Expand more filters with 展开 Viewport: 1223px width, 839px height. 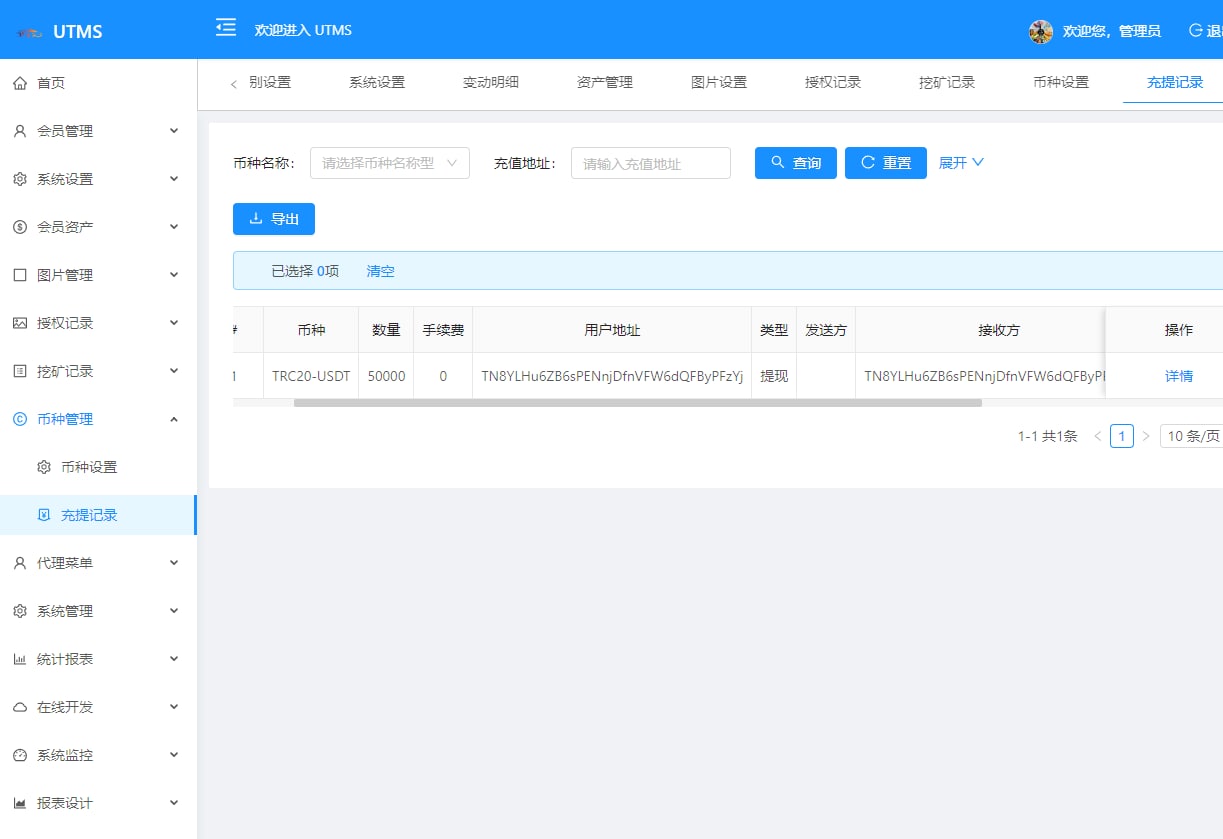click(x=961, y=163)
